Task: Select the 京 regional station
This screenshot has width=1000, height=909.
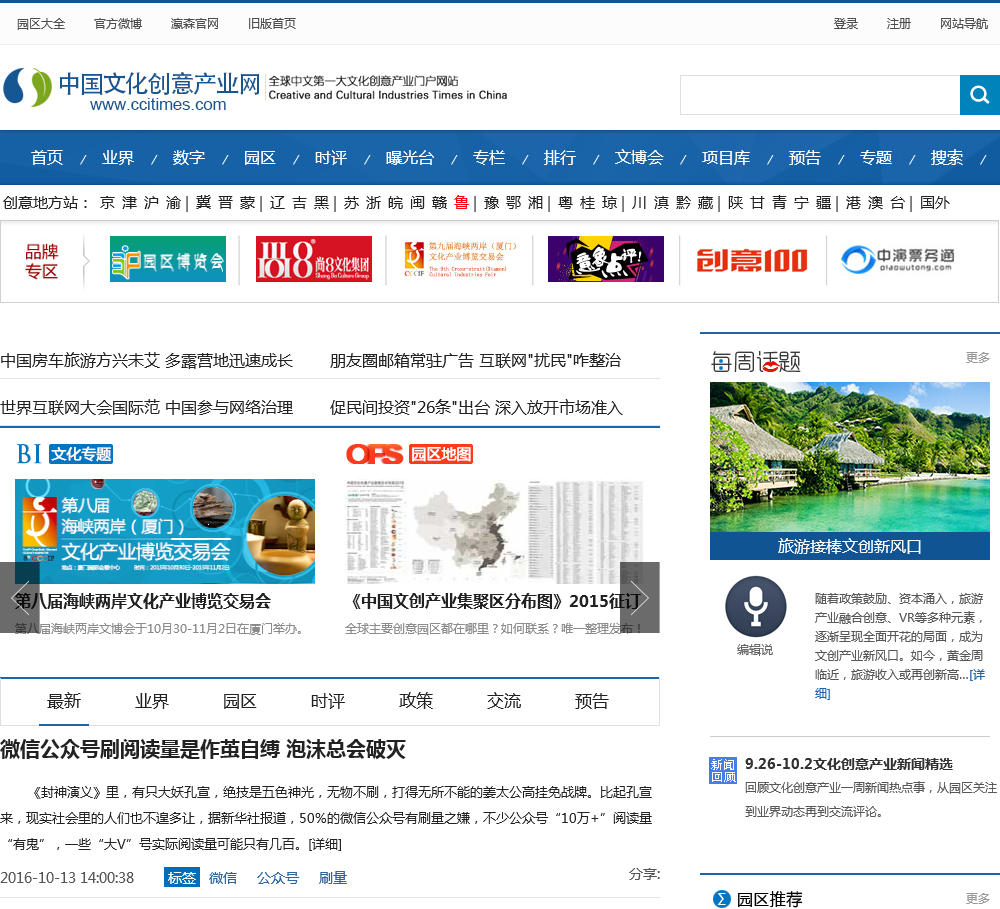Action: [107, 203]
